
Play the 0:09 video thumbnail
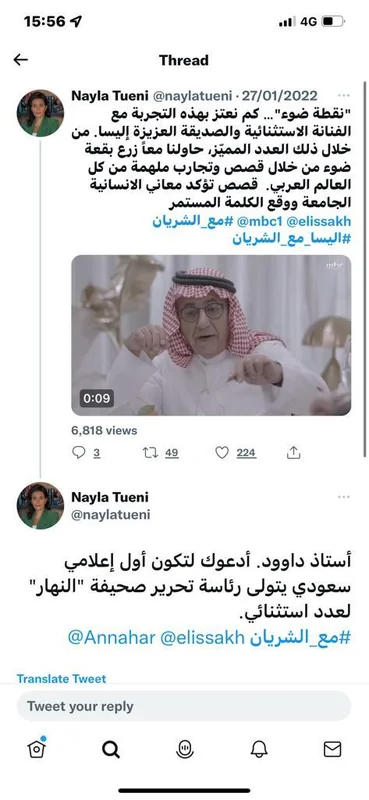coord(211,335)
